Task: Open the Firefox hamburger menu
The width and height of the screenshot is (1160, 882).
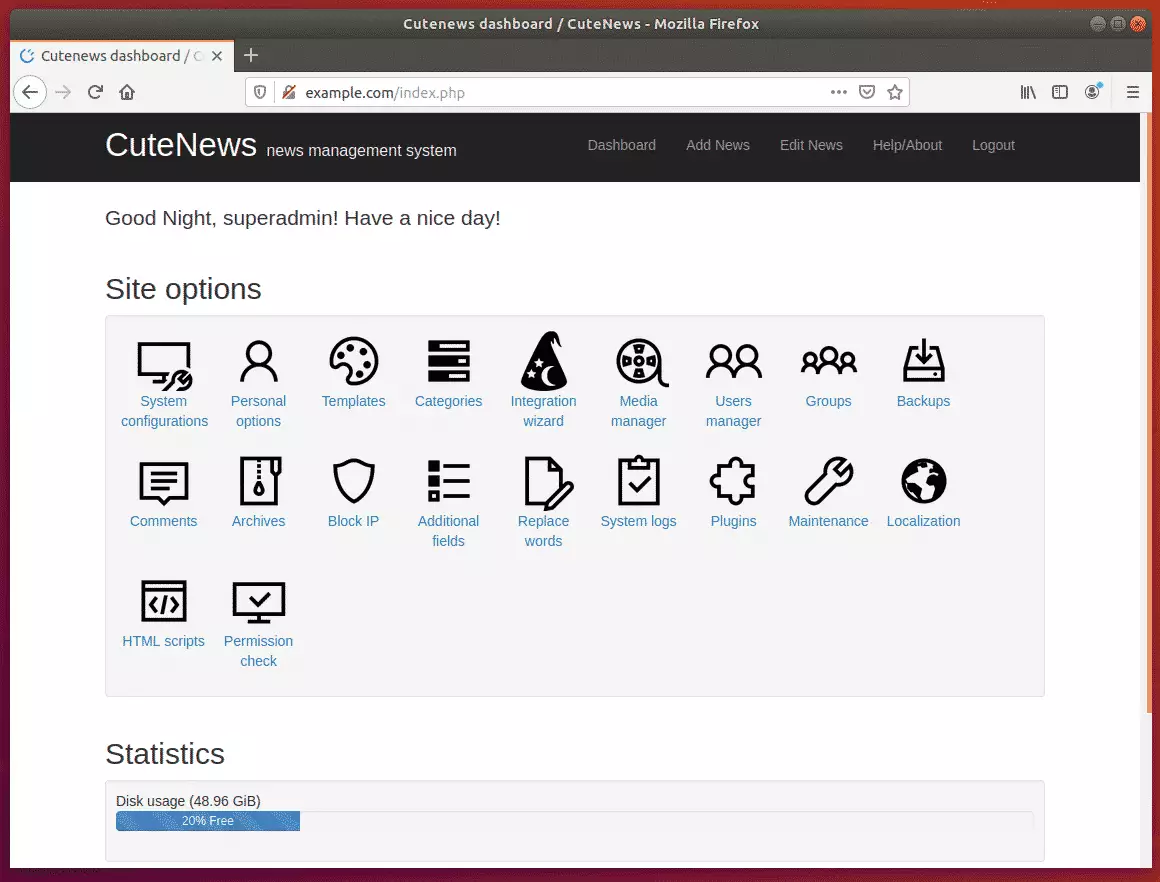Action: [1133, 92]
